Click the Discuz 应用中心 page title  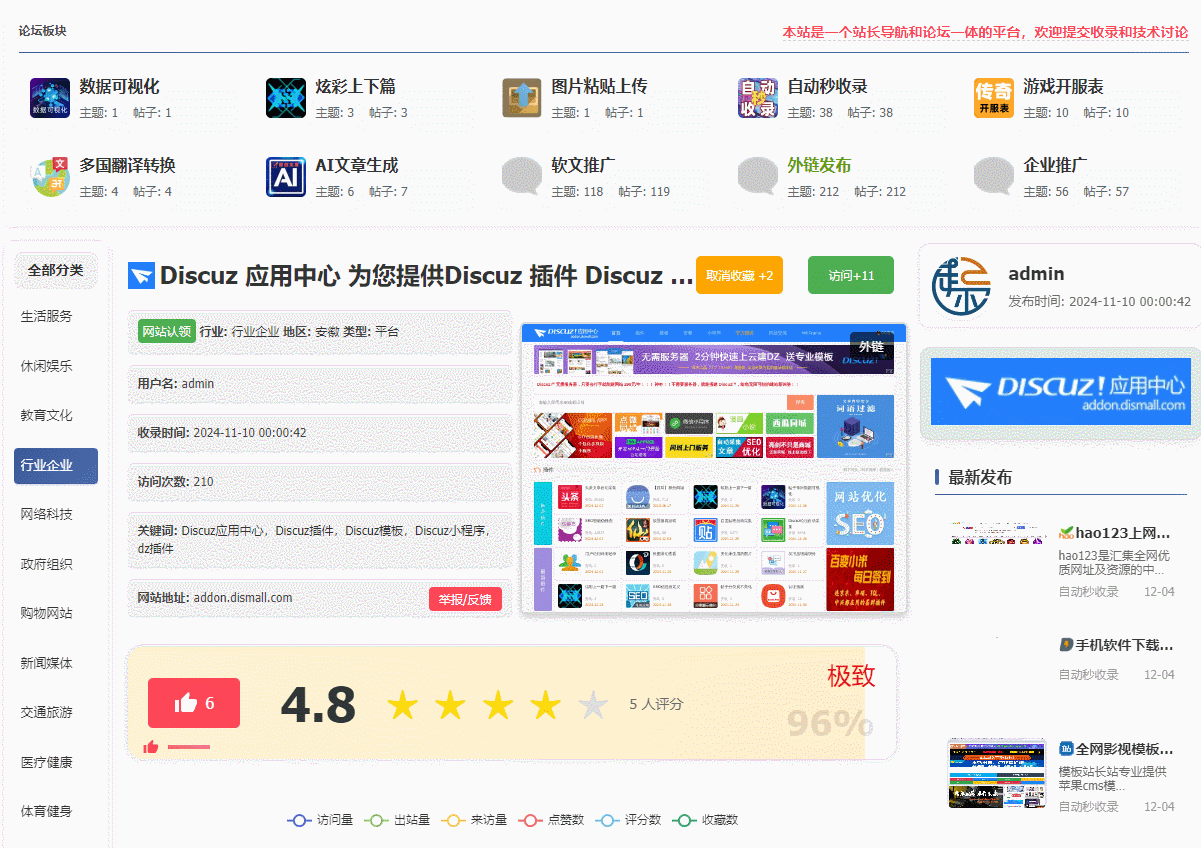click(427, 276)
